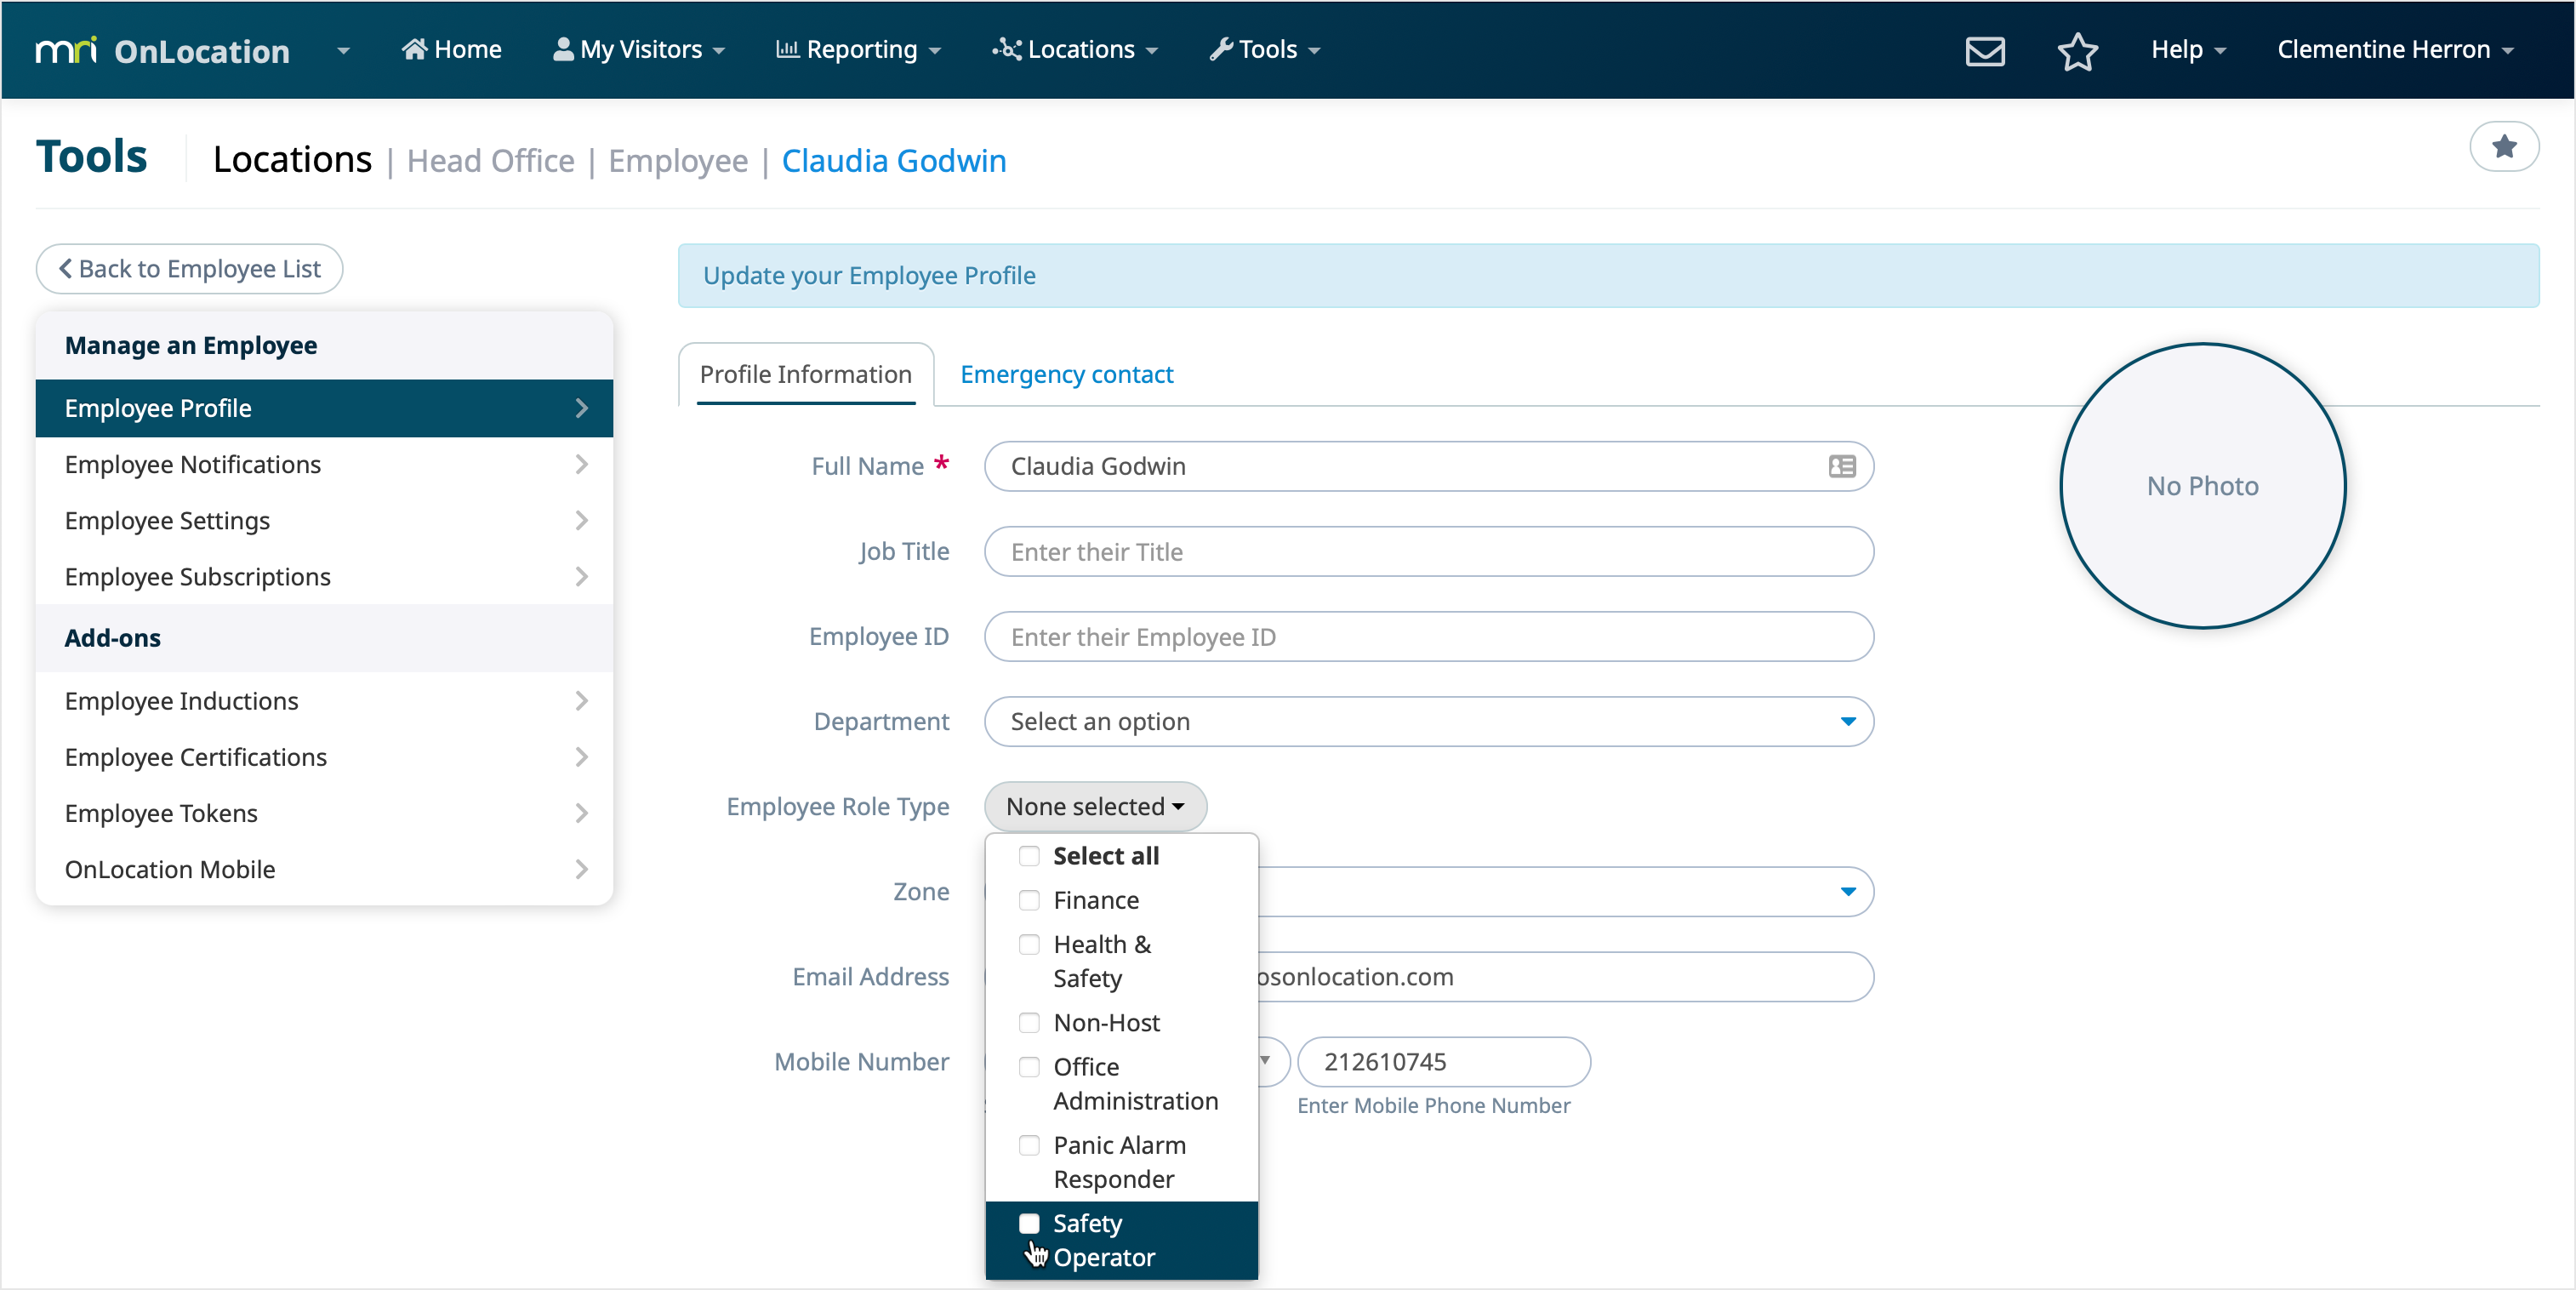This screenshot has height=1290, width=2576.
Task: Click the contact card icon in Full Name field
Action: pyautogui.click(x=1841, y=466)
